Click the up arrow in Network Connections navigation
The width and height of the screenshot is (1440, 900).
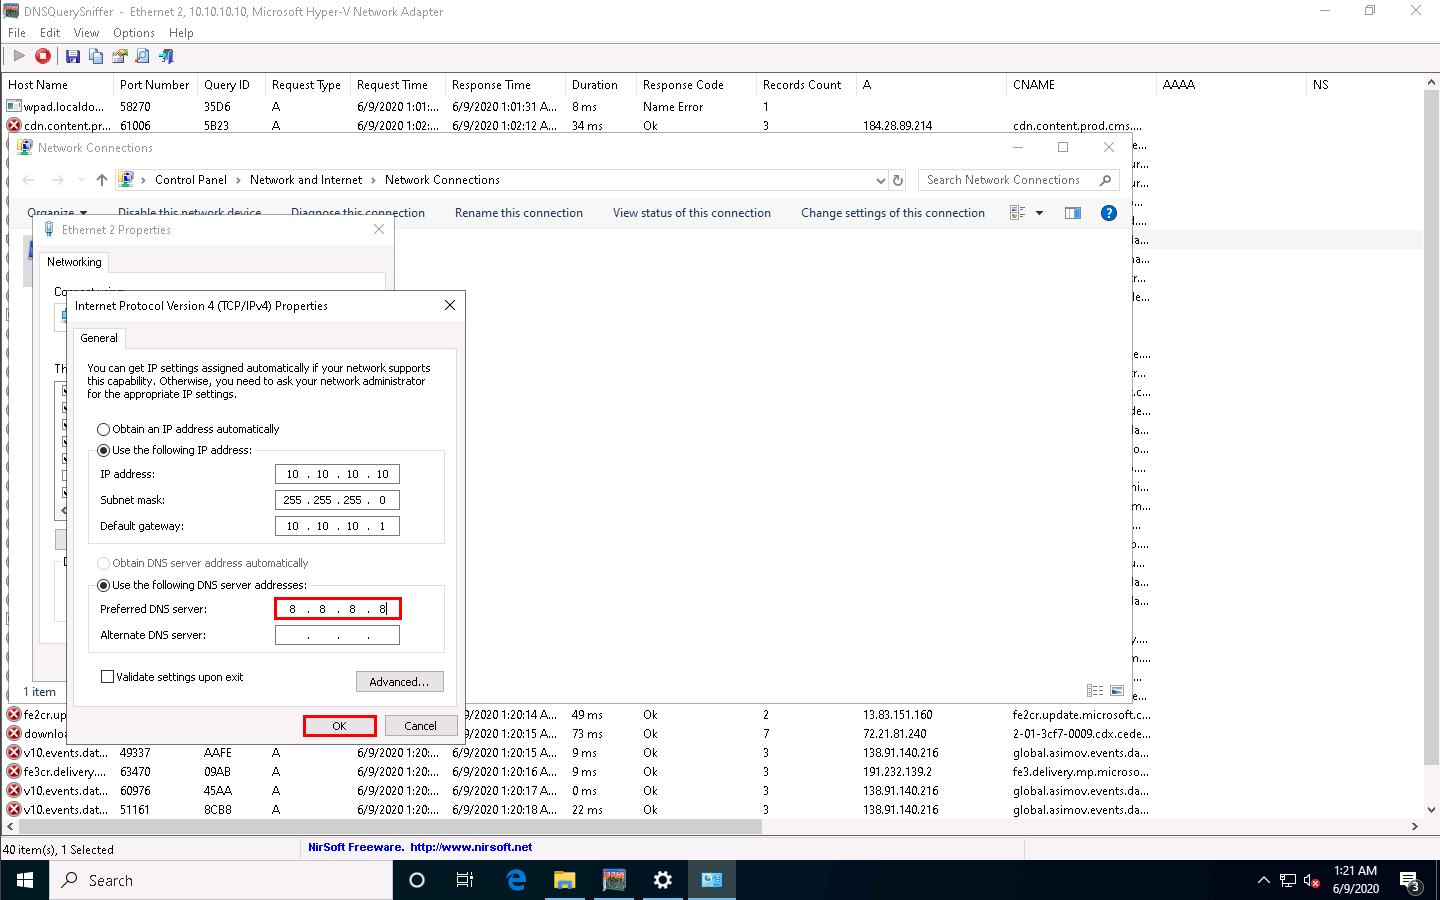click(x=101, y=180)
